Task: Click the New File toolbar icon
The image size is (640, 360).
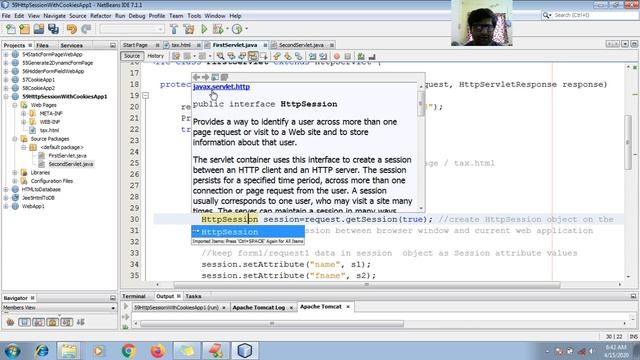Action: 11,29
